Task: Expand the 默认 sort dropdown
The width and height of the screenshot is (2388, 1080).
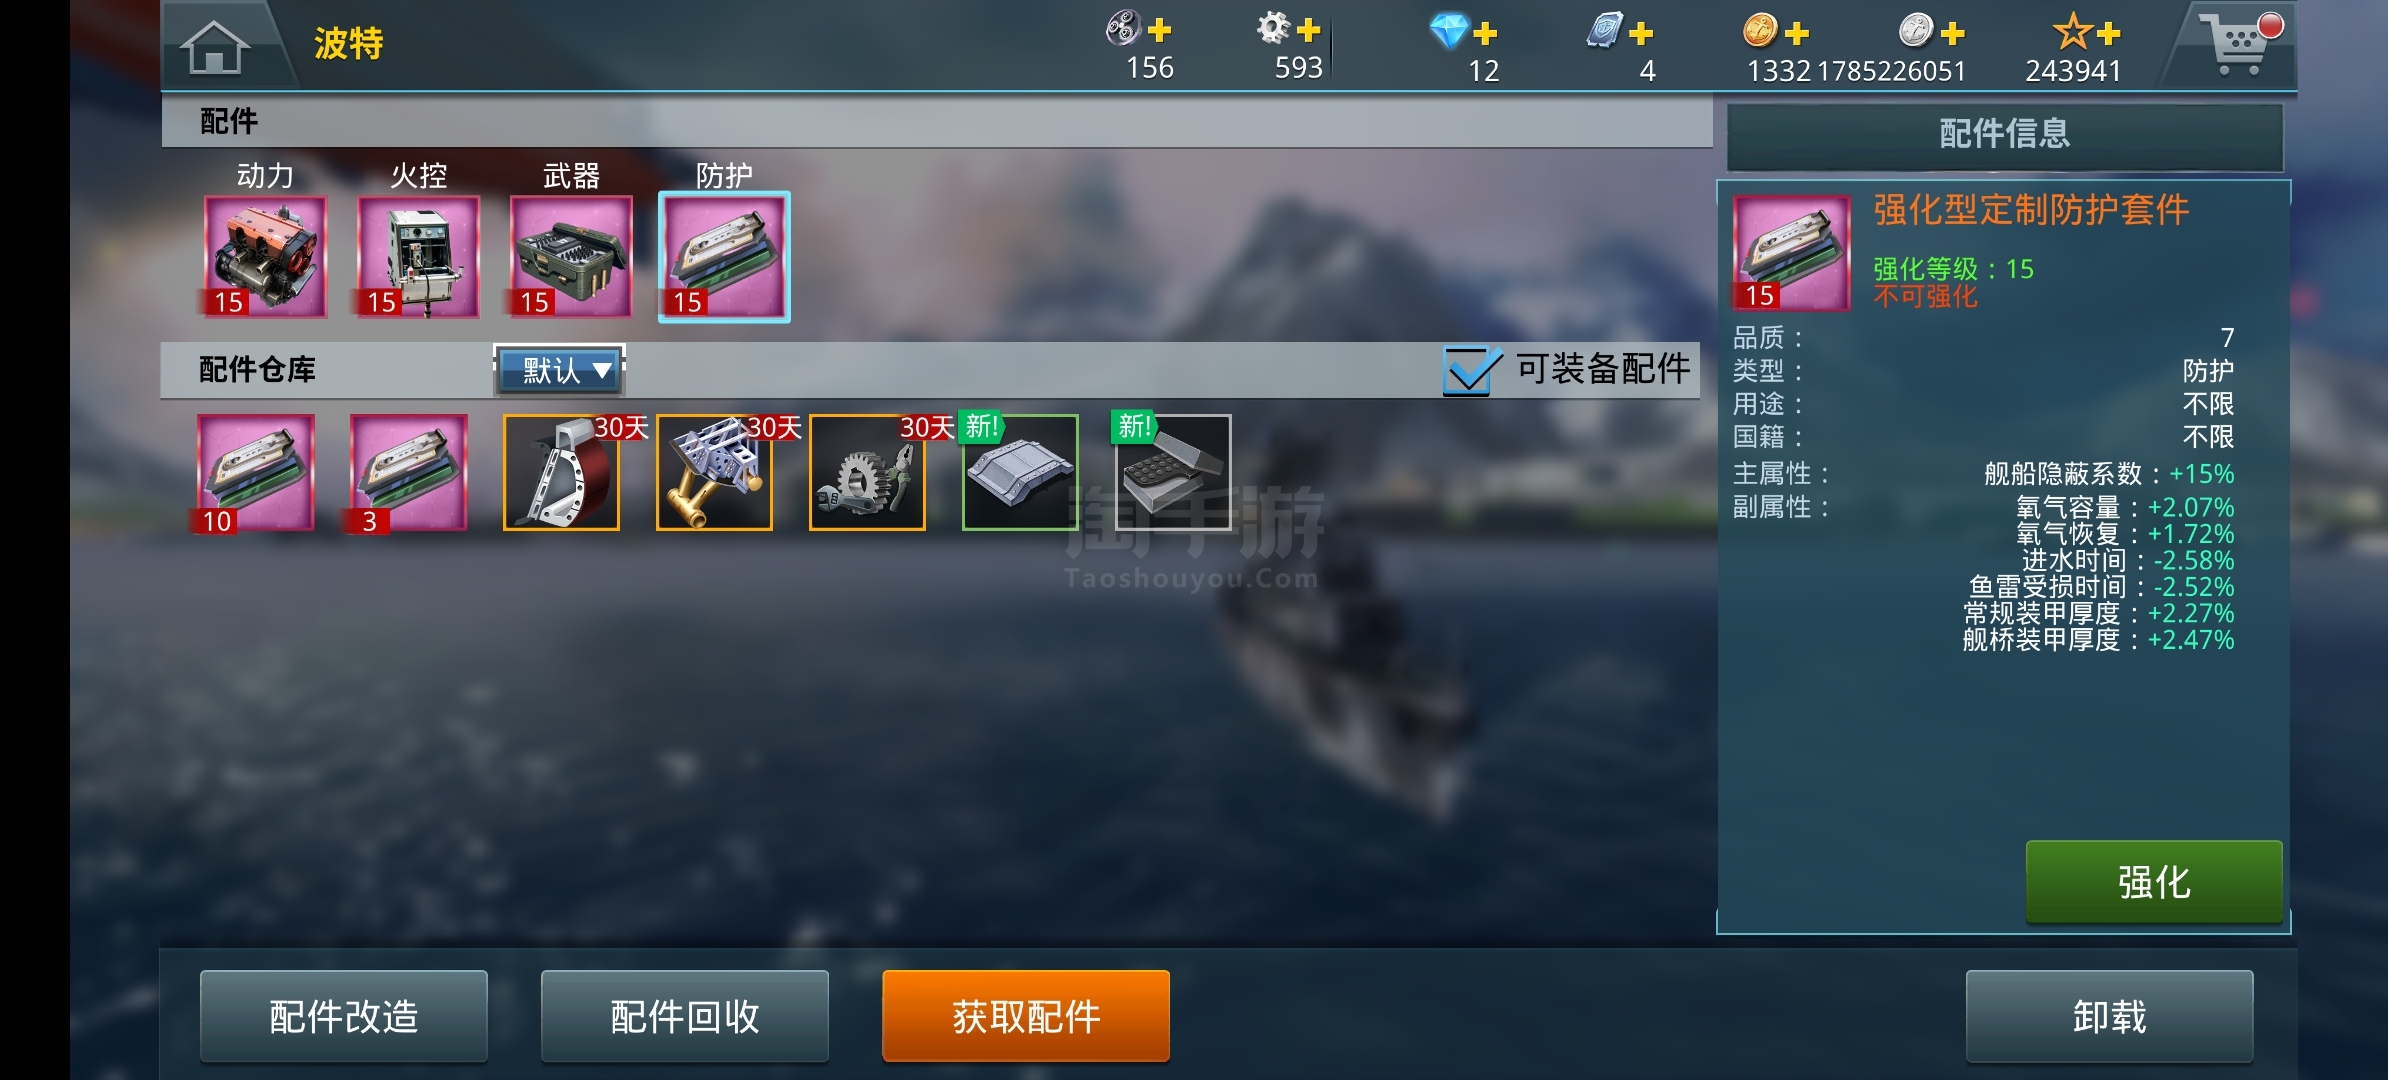Action: tap(560, 371)
